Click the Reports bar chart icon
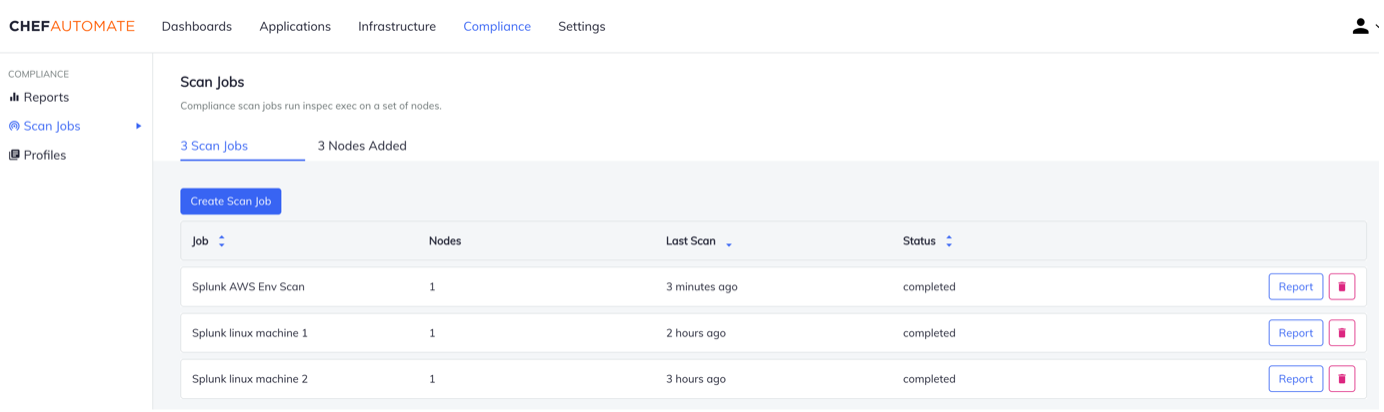 pyautogui.click(x=14, y=97)
